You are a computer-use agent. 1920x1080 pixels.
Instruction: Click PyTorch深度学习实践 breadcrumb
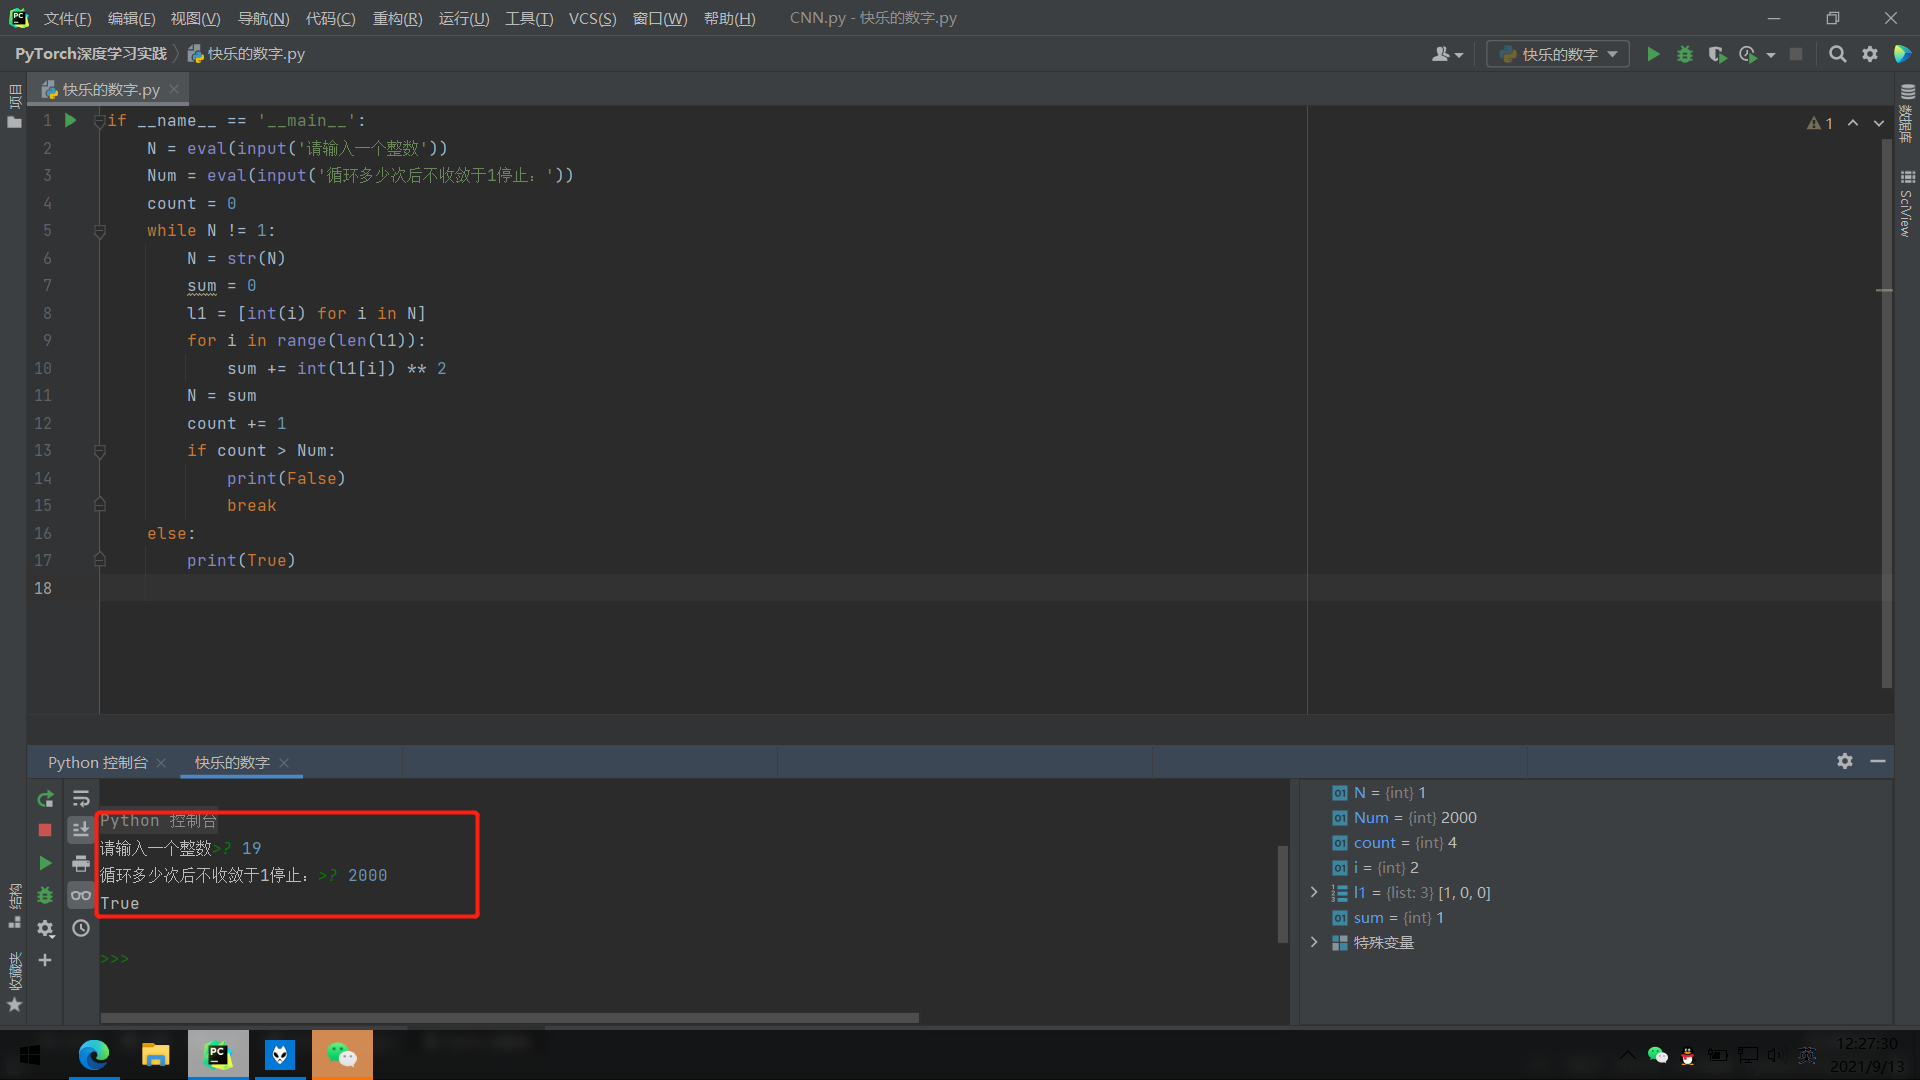[91, 53]
